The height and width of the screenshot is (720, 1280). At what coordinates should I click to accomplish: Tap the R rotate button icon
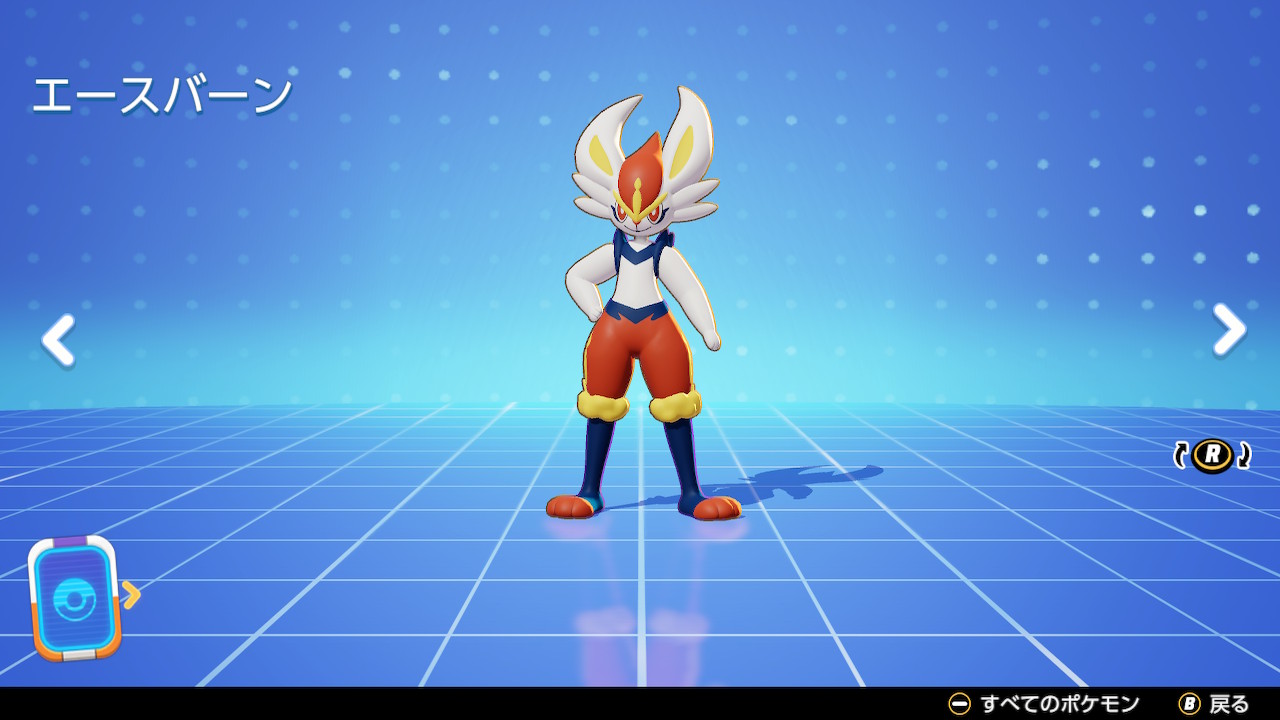click(x=1212, y=455)
